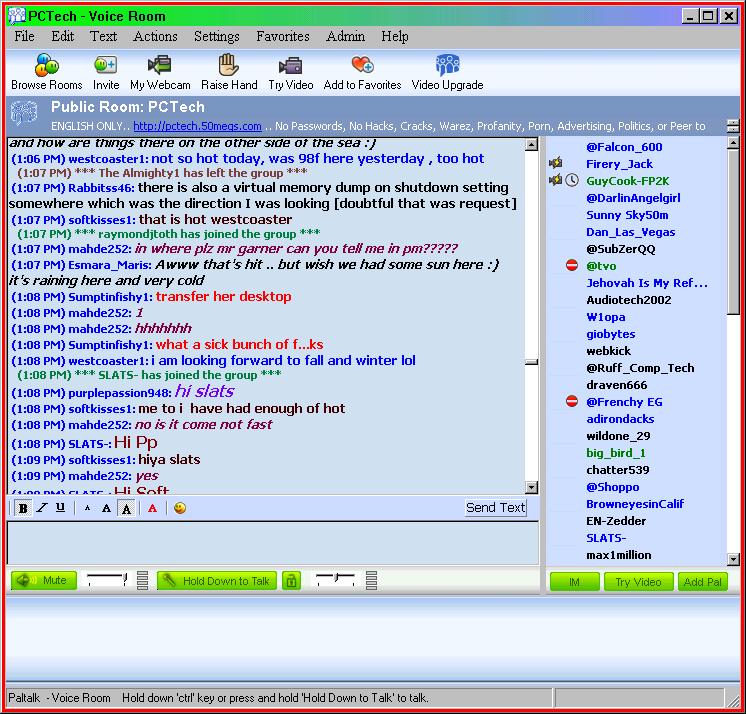Start My Webcam from the toolbar
746x714 pixels.
click(x=159, y=65)
